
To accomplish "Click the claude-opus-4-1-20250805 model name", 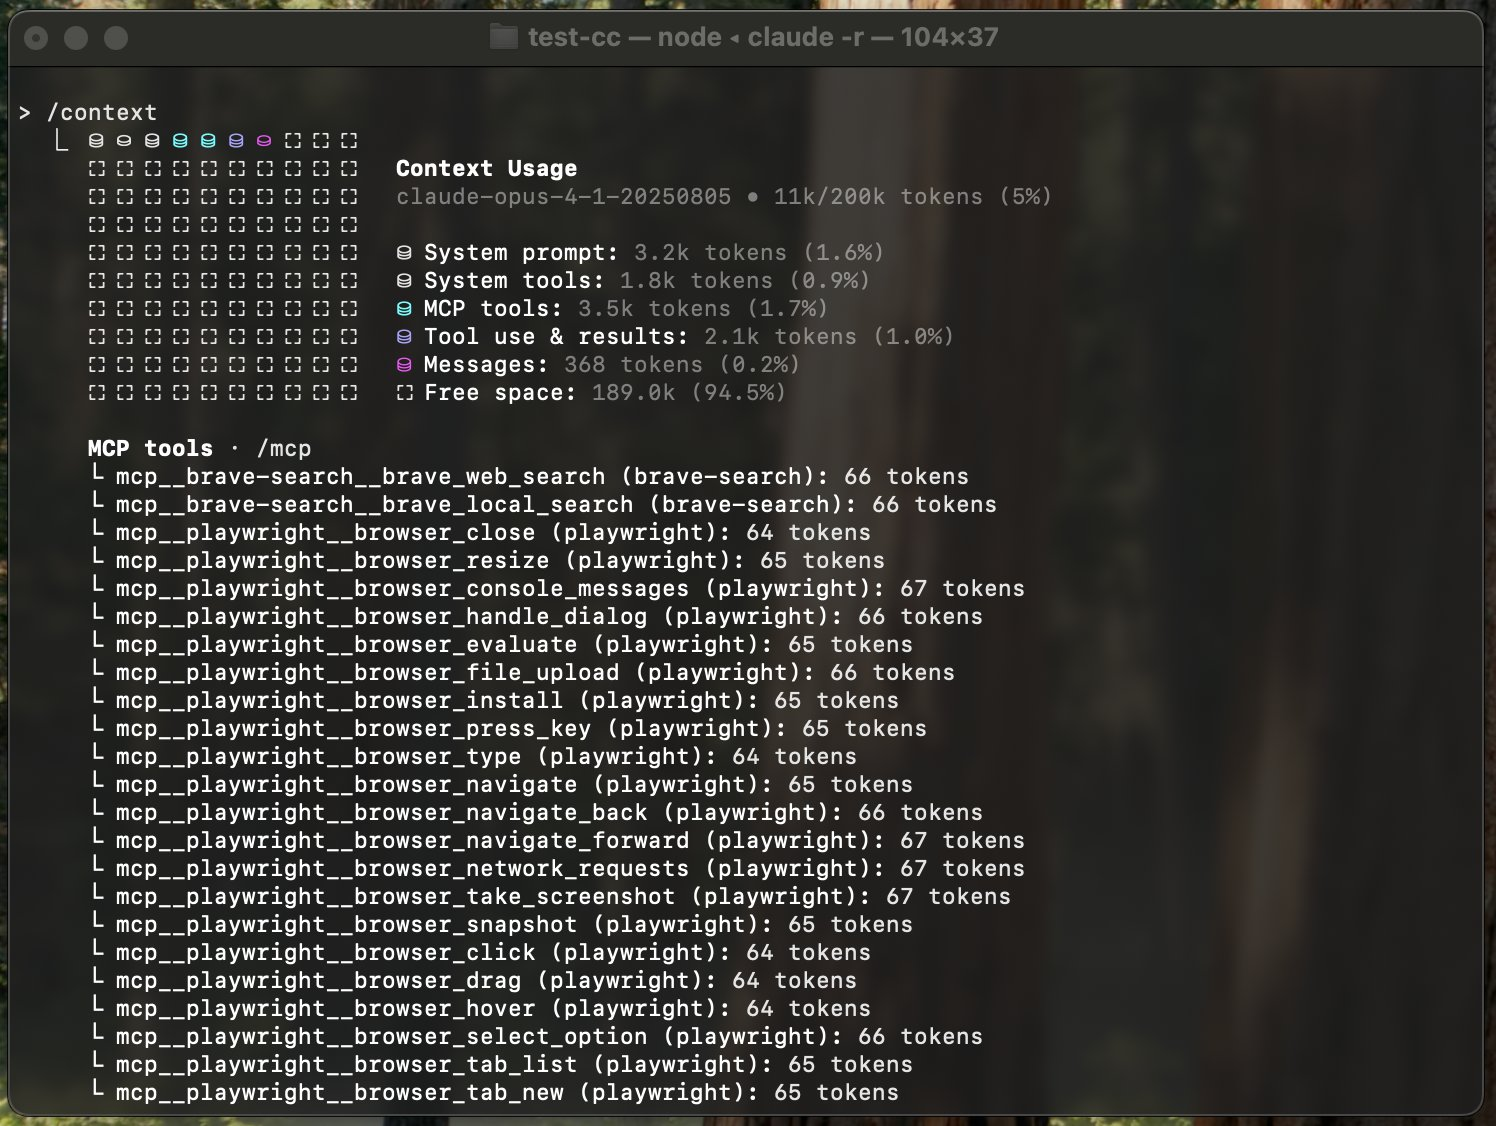I will point(563,197).
